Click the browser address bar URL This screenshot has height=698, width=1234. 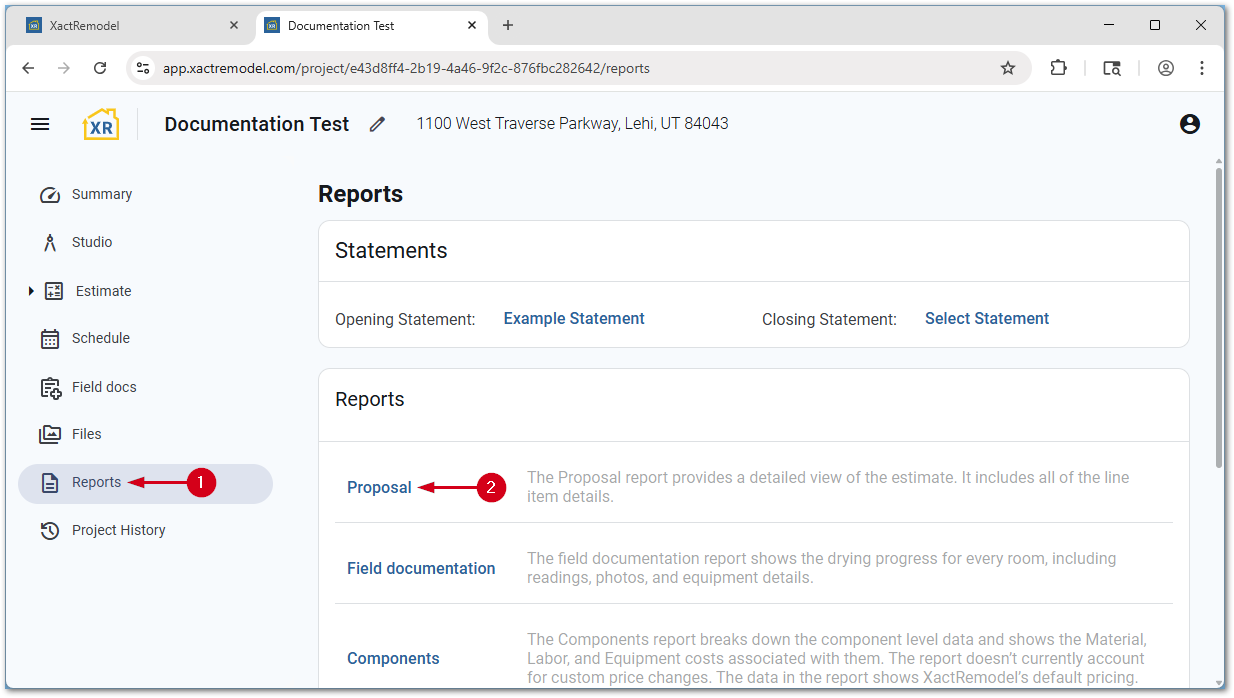pyautogui.click(x=406, y=68)
